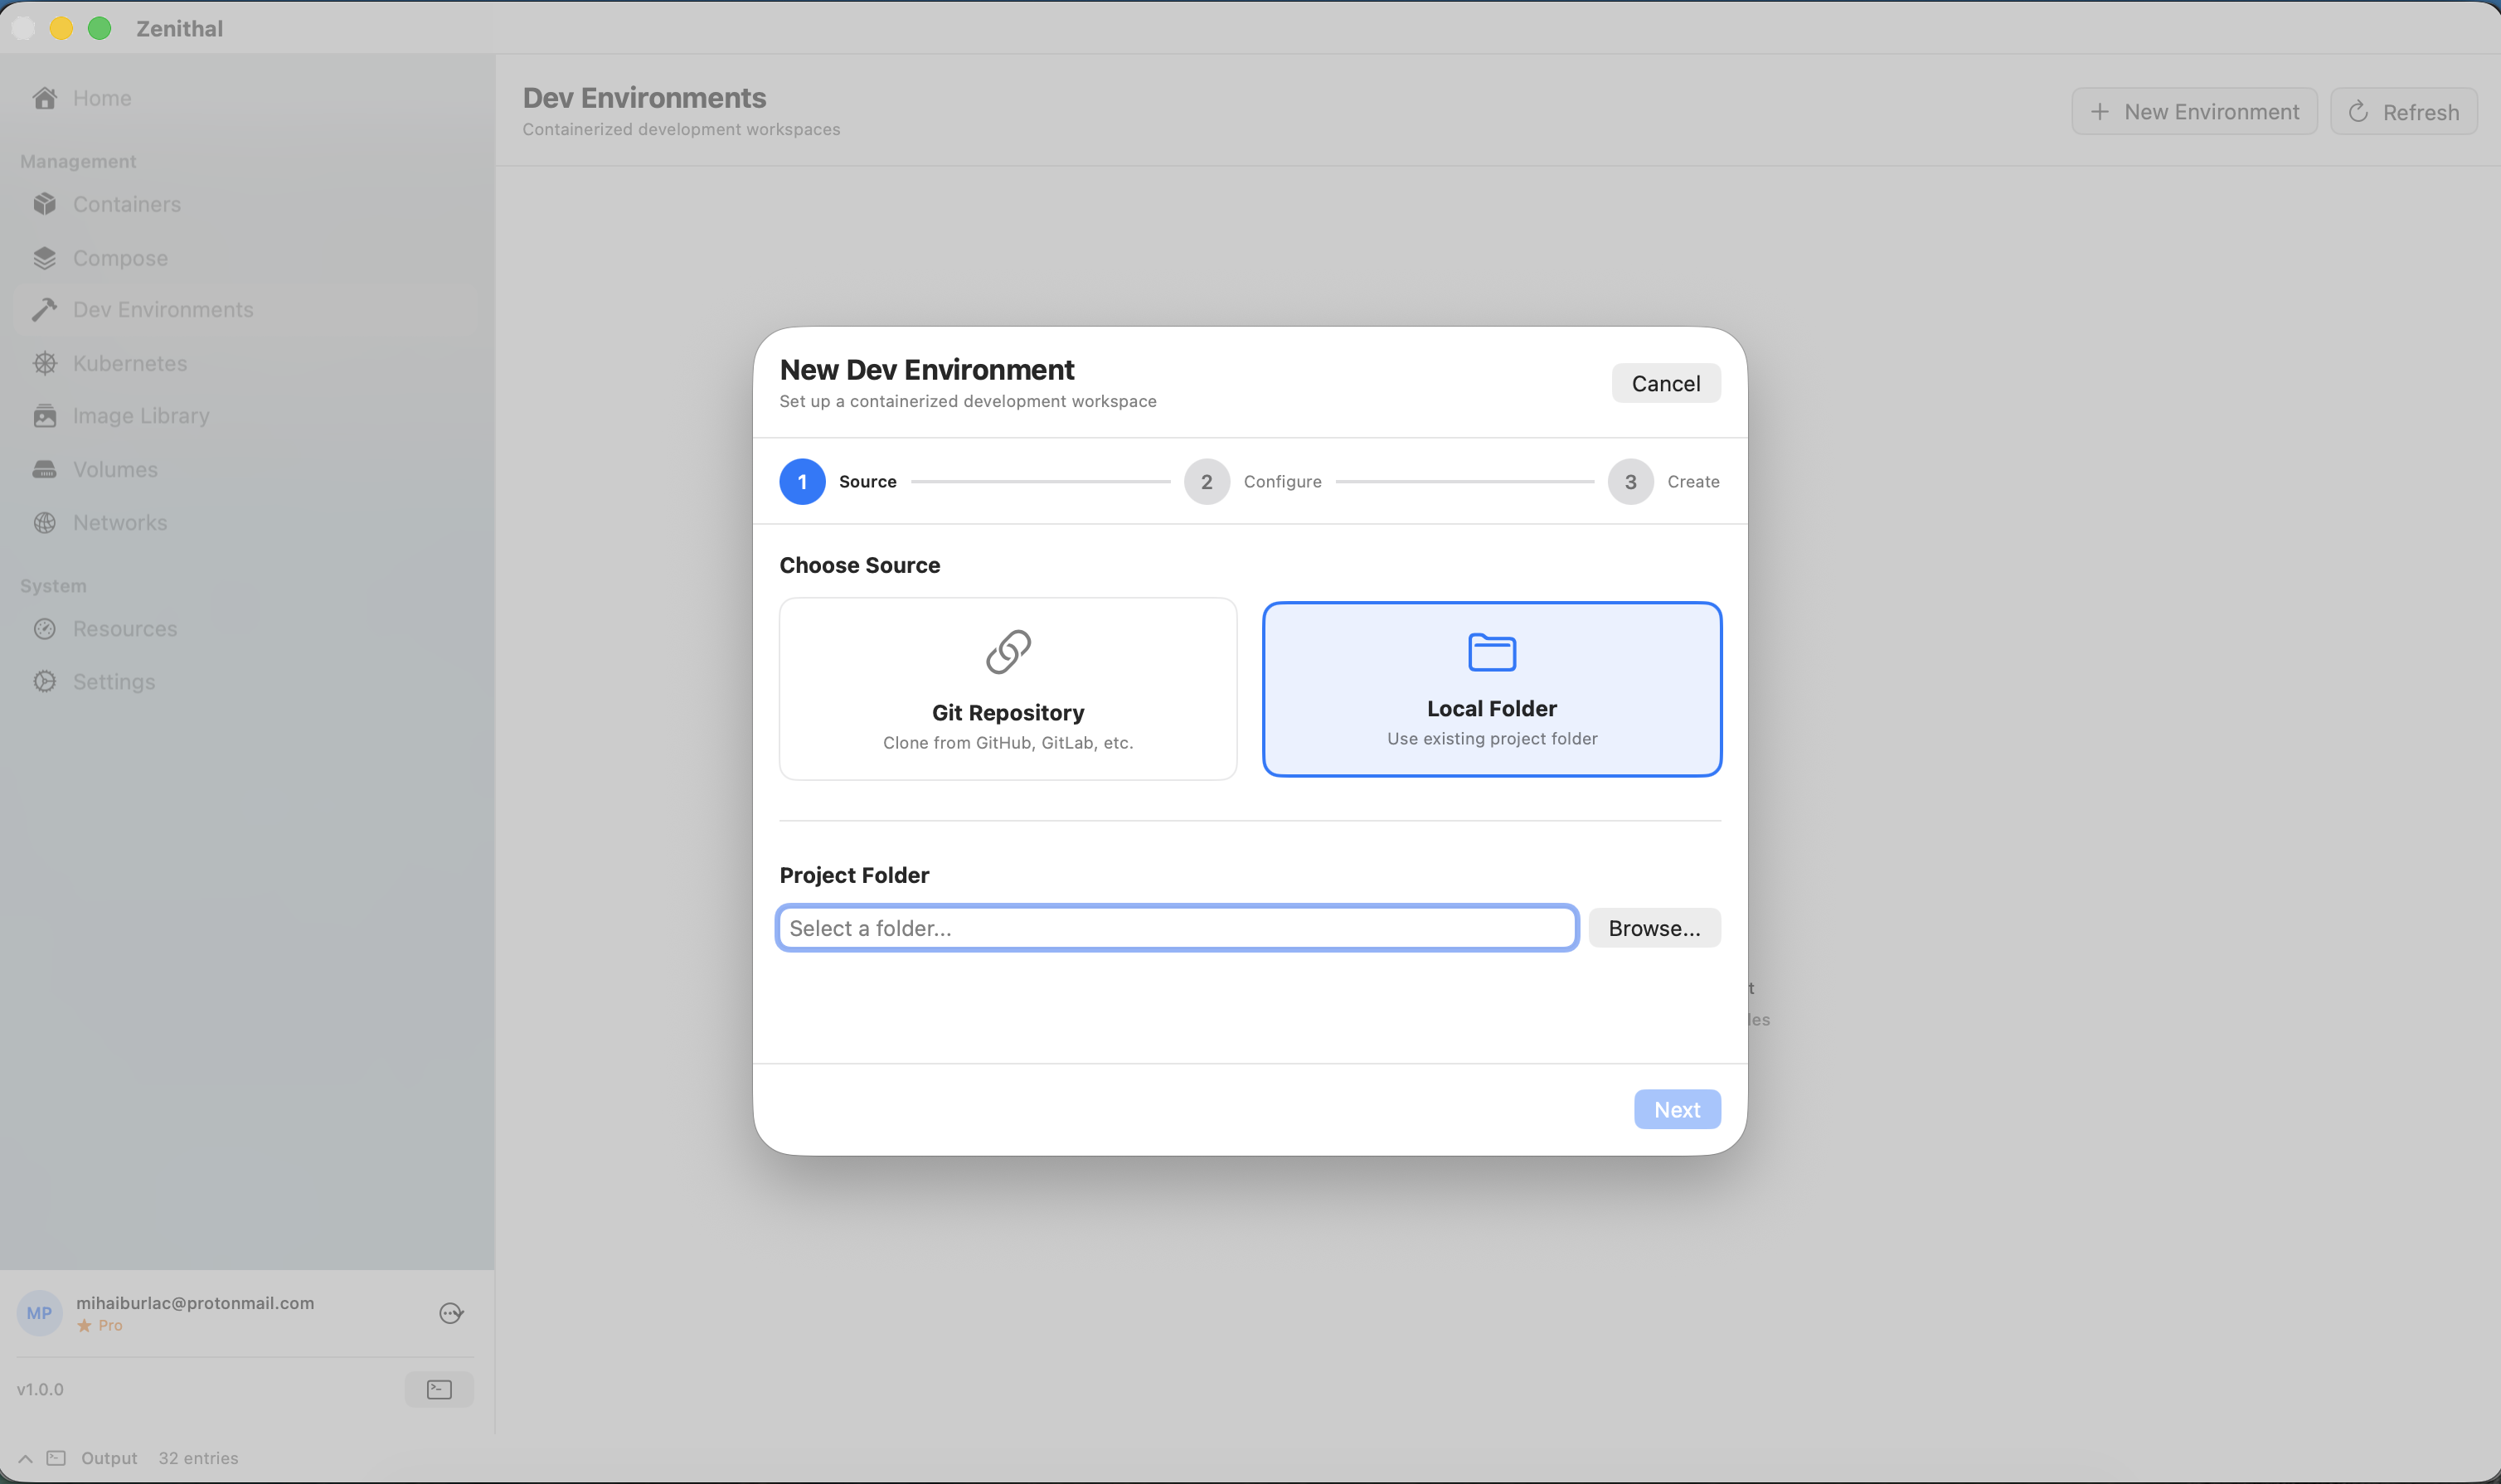Click the Networks globe icon
The height and width of the screenshot is (1484, 2501).
click(x=44, y=523)
